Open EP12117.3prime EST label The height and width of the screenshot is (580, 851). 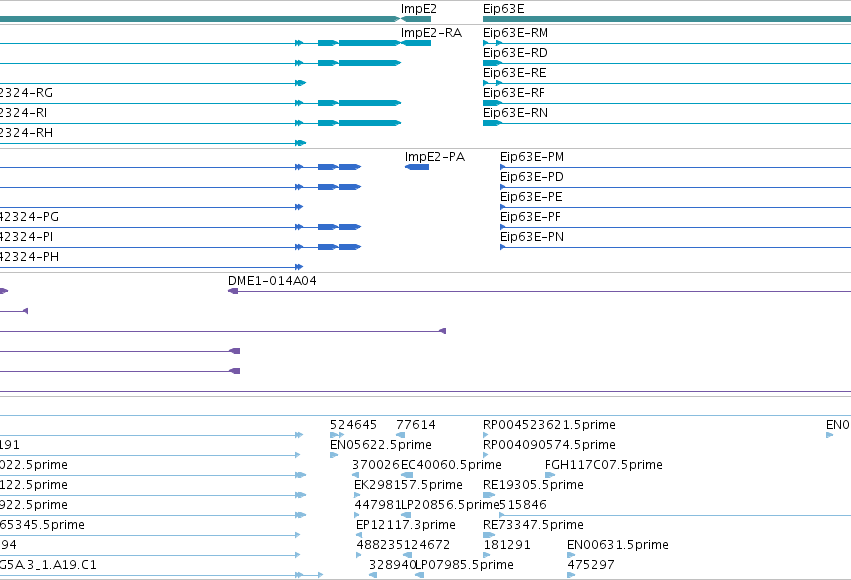point(405,525)
